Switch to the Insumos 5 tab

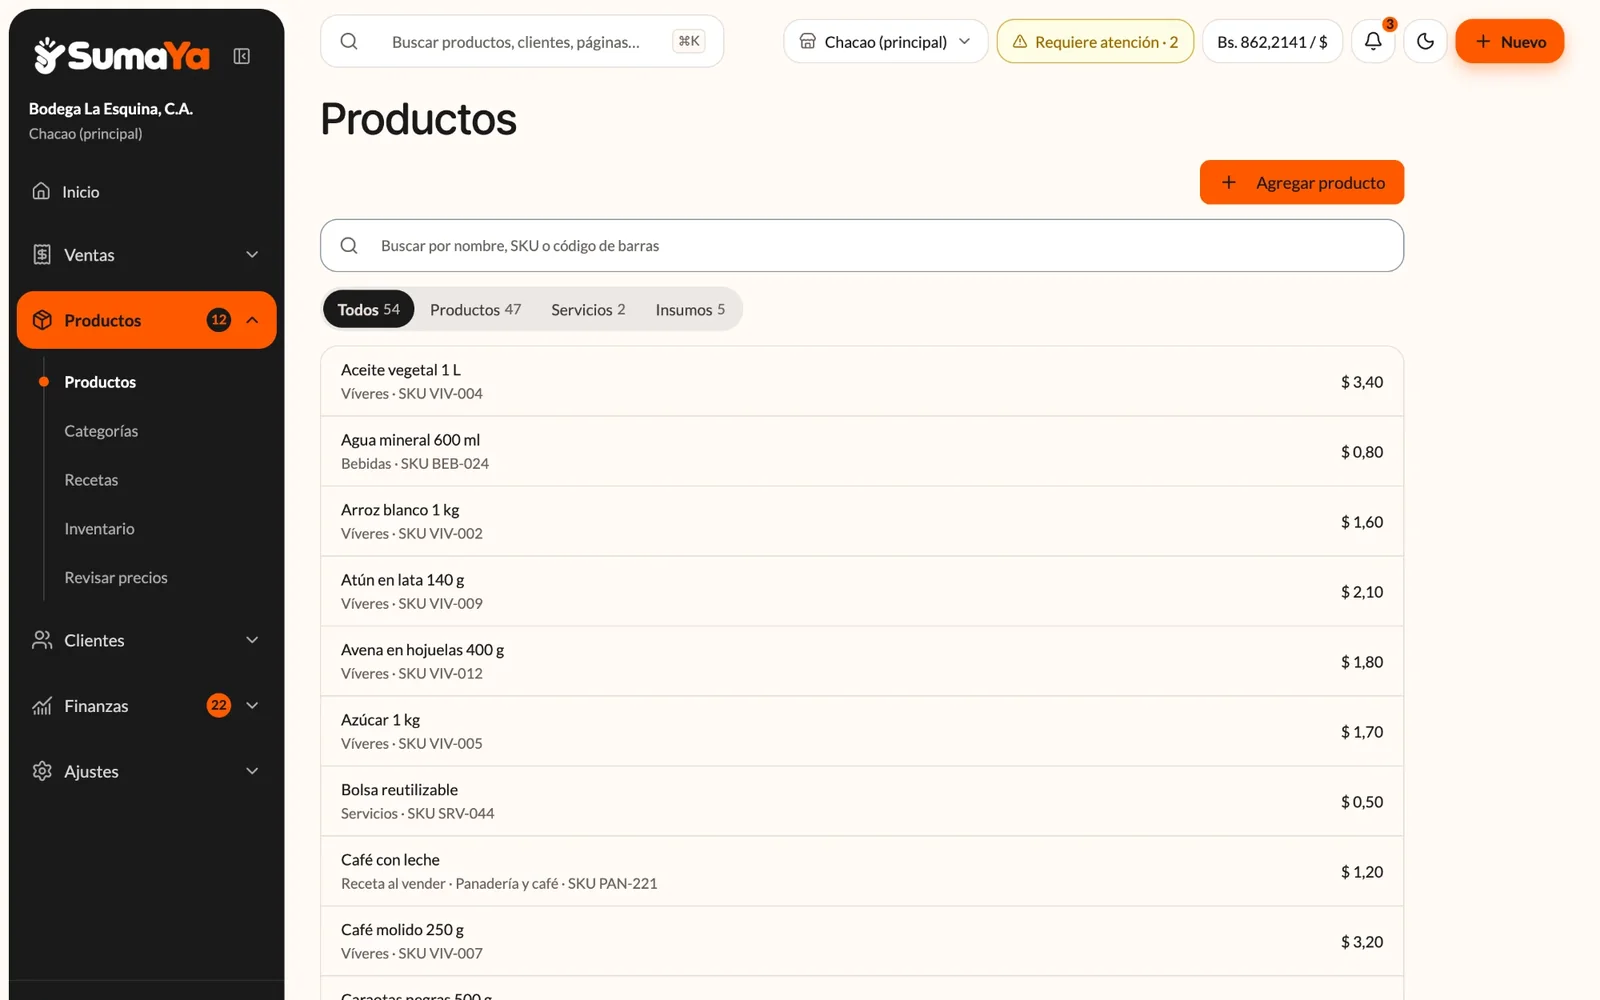[690, 309]
